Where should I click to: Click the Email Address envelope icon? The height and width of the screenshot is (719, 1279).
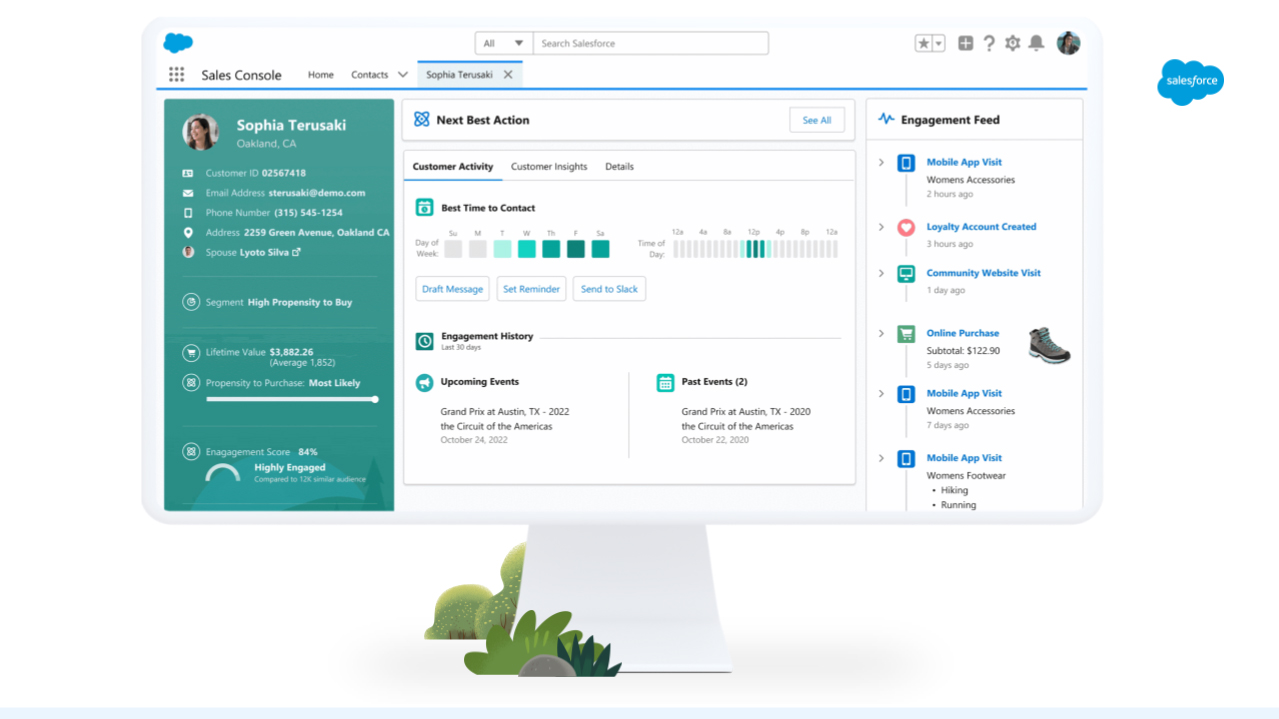pos(188,193)
